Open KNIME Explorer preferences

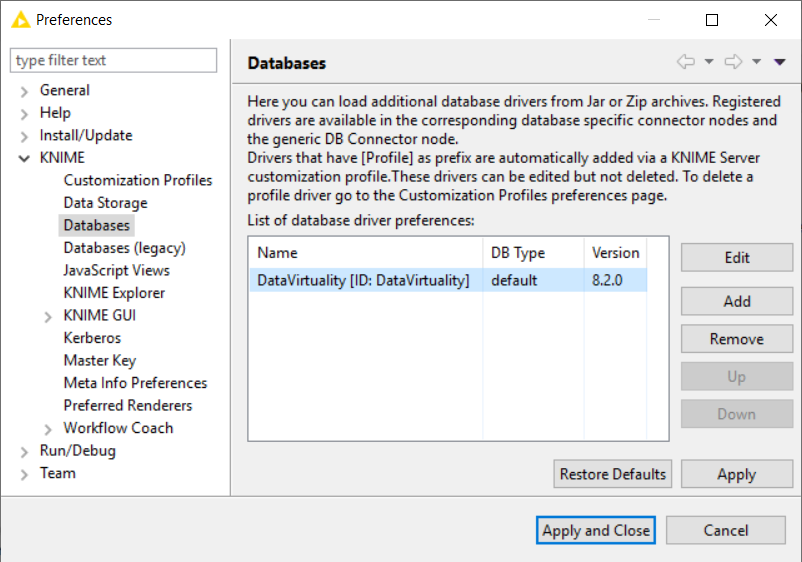click(x=114, y=293)
